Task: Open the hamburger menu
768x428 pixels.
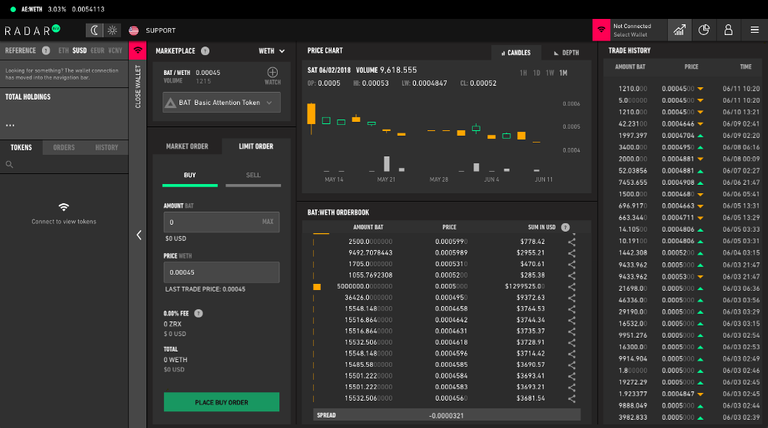Action: point(755,30)
